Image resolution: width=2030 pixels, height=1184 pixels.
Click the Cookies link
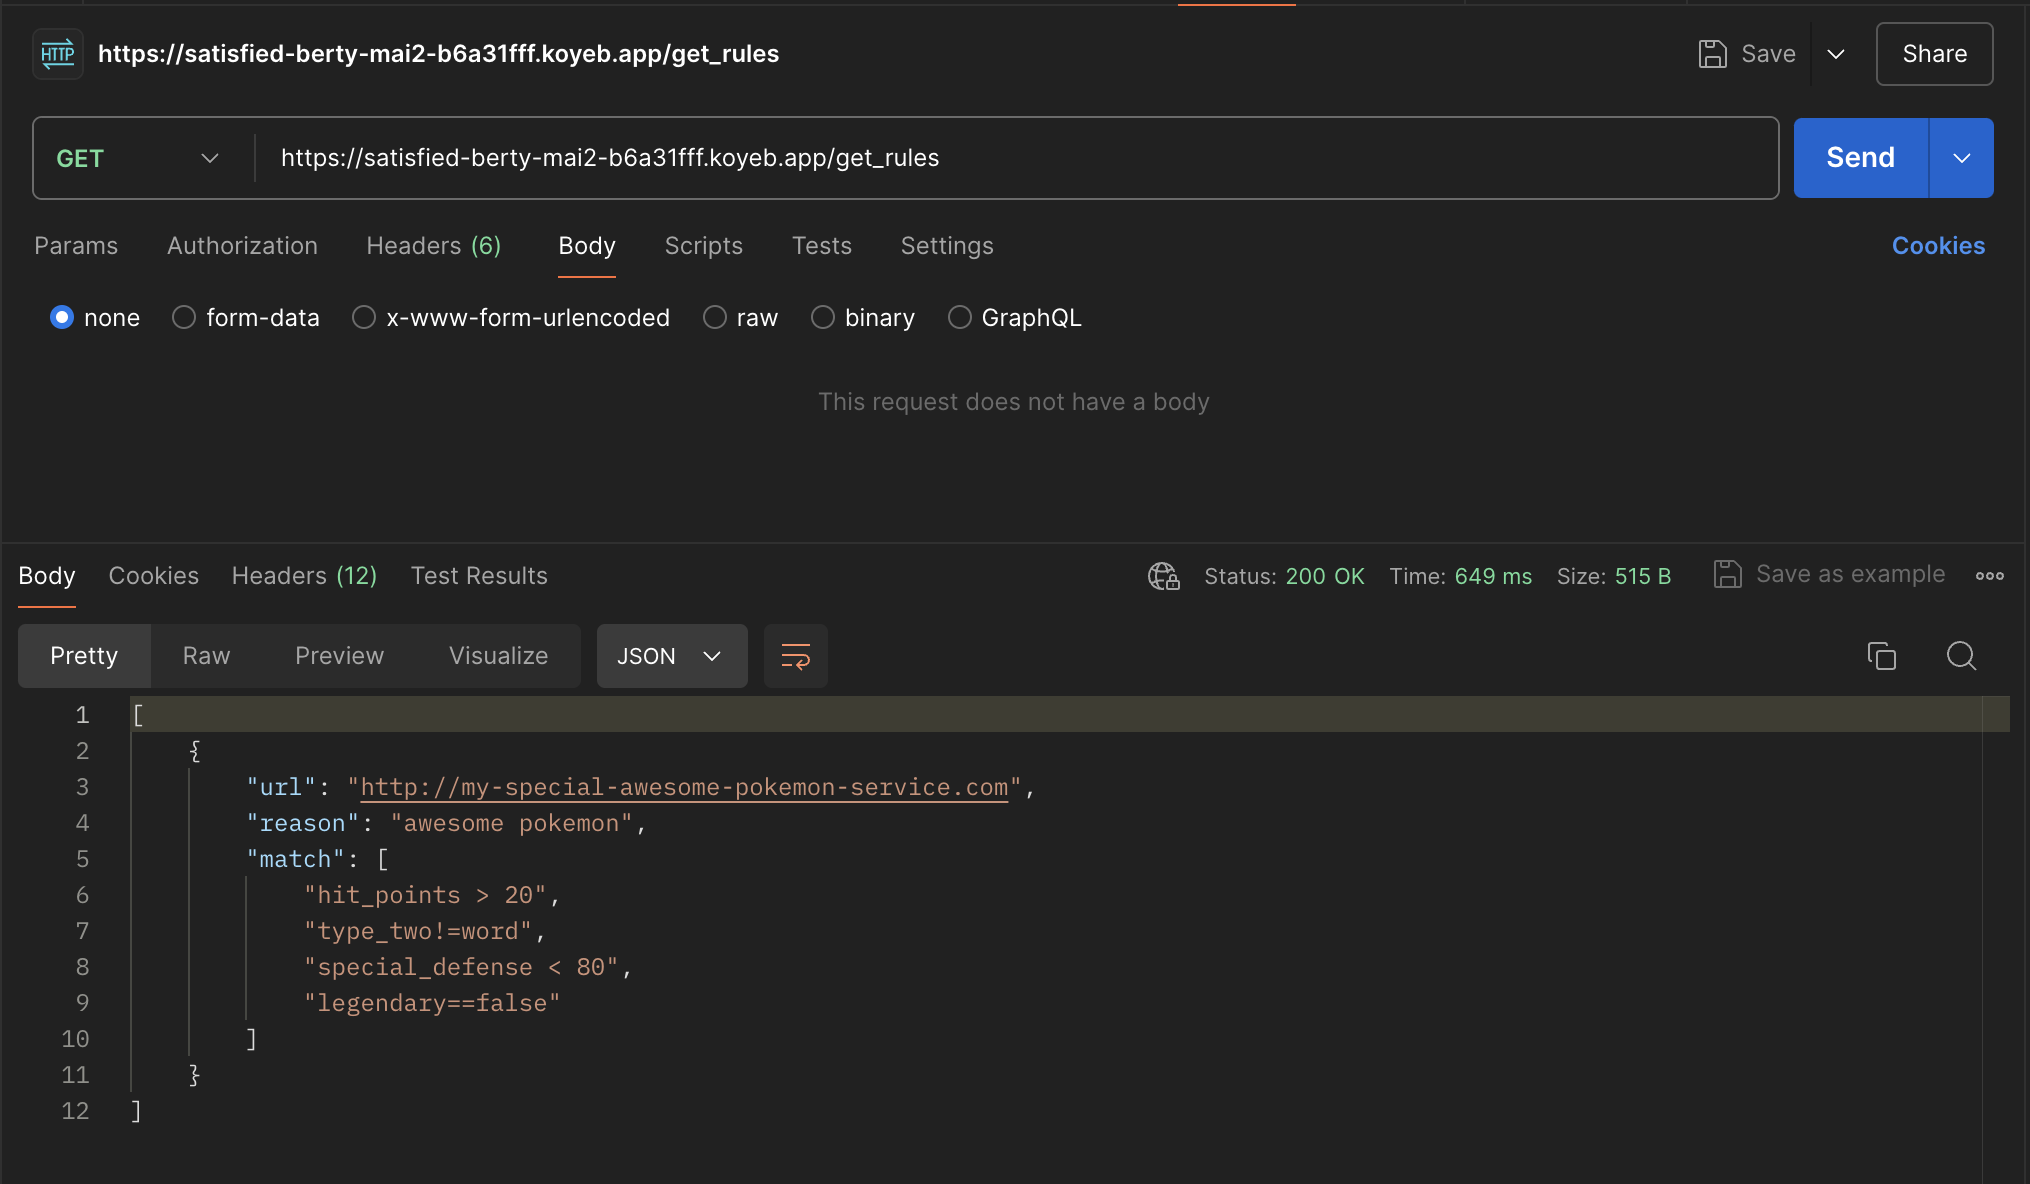click(1937, 246)
